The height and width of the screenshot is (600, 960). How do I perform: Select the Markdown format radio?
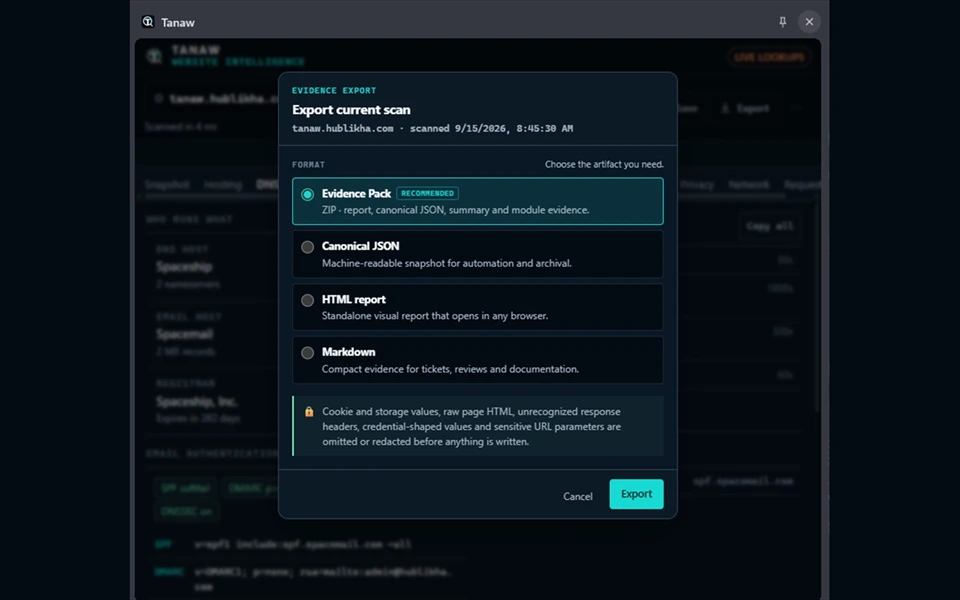point(307,353)
